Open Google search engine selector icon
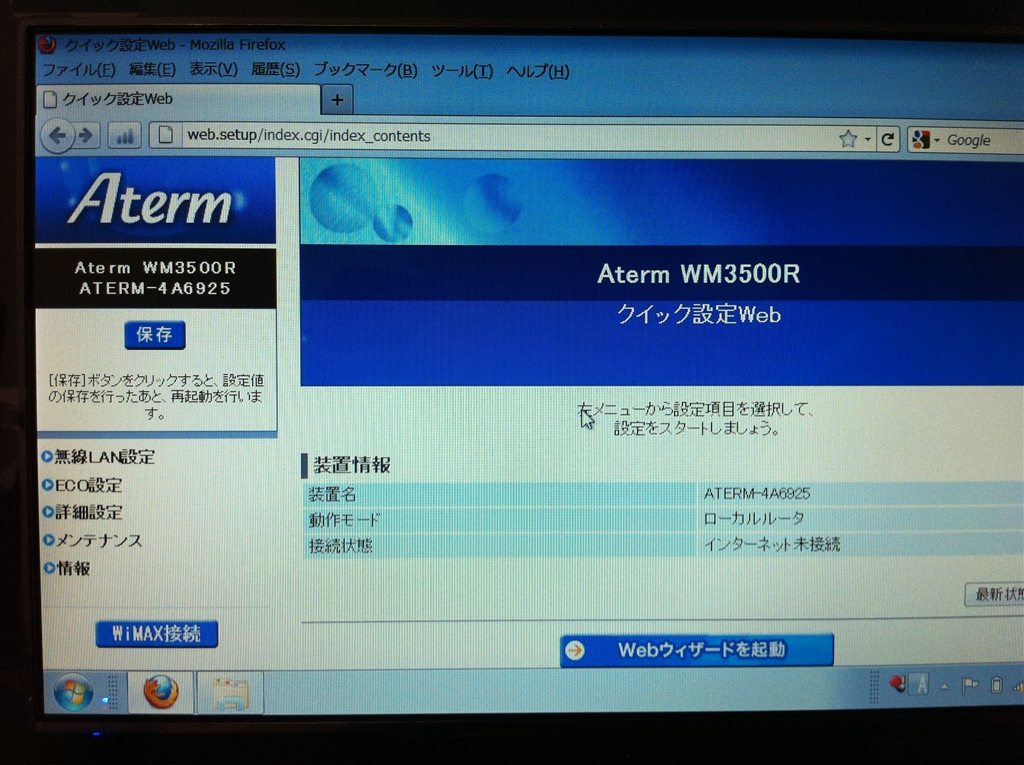This screenshot has height=765, width=1024. click(921, 140)
